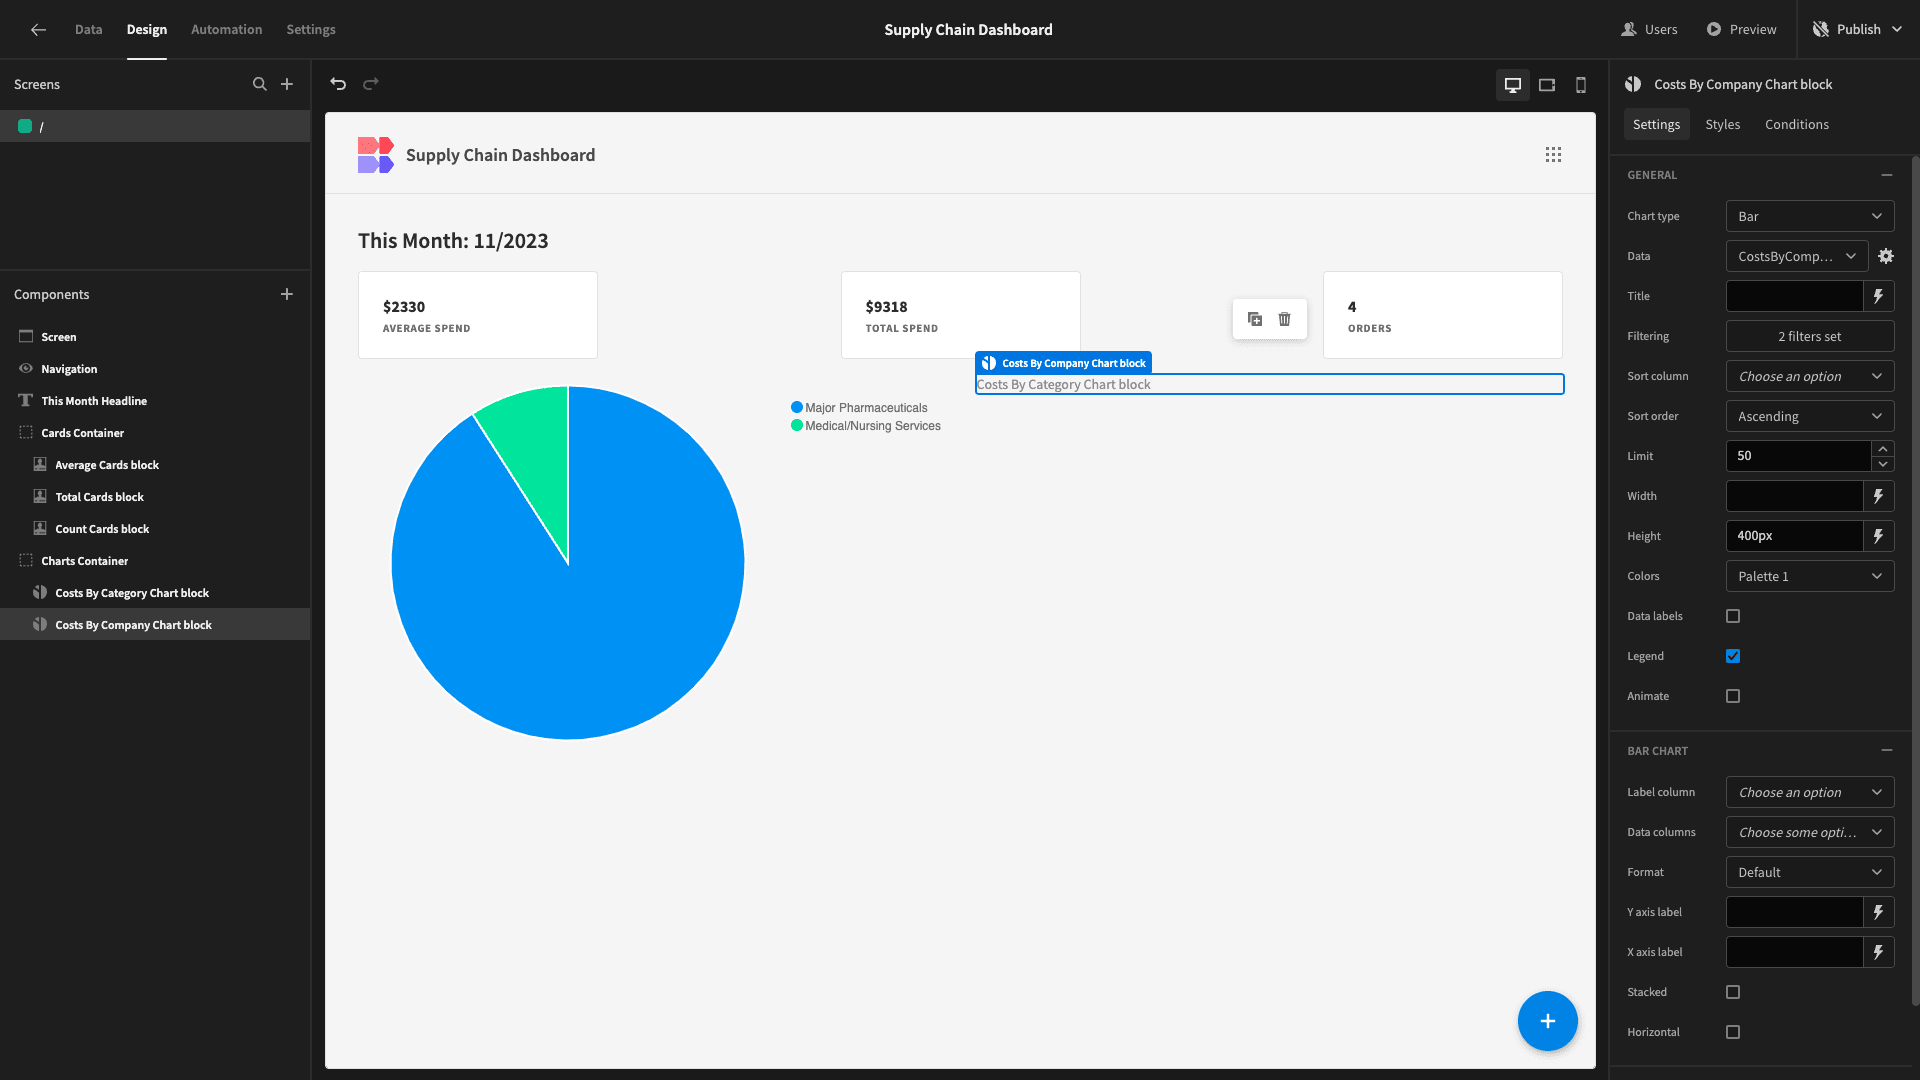Enable the Animate checkbox
Screen dimensions: 1920x1080
pos(1733,696)
